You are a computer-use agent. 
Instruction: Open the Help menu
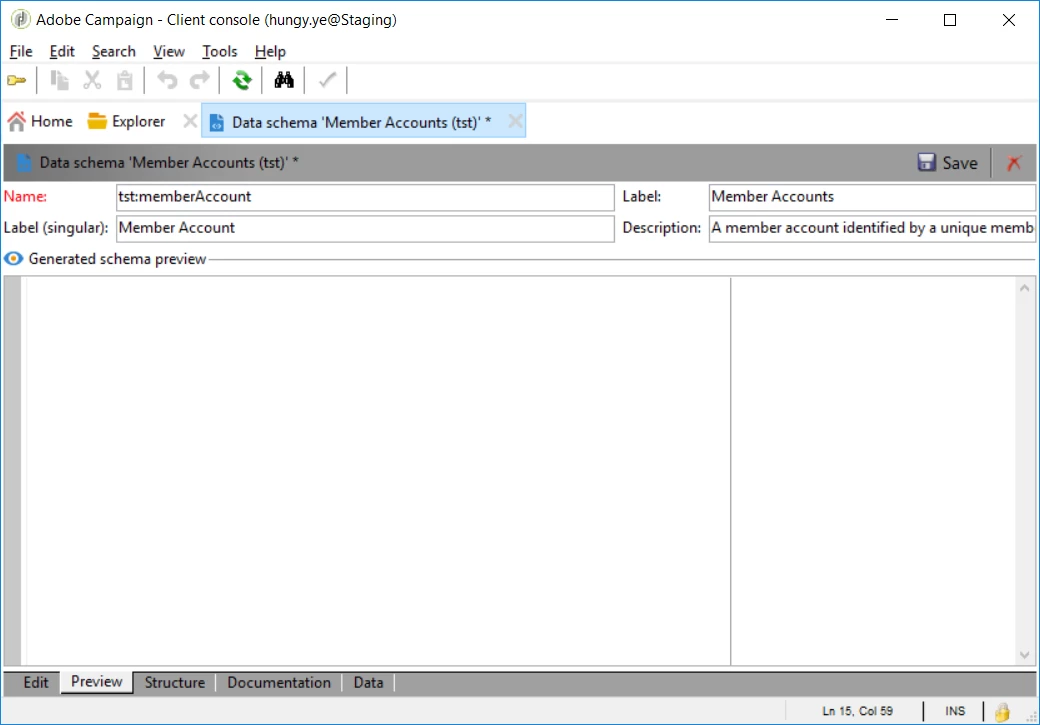point(270,52)
